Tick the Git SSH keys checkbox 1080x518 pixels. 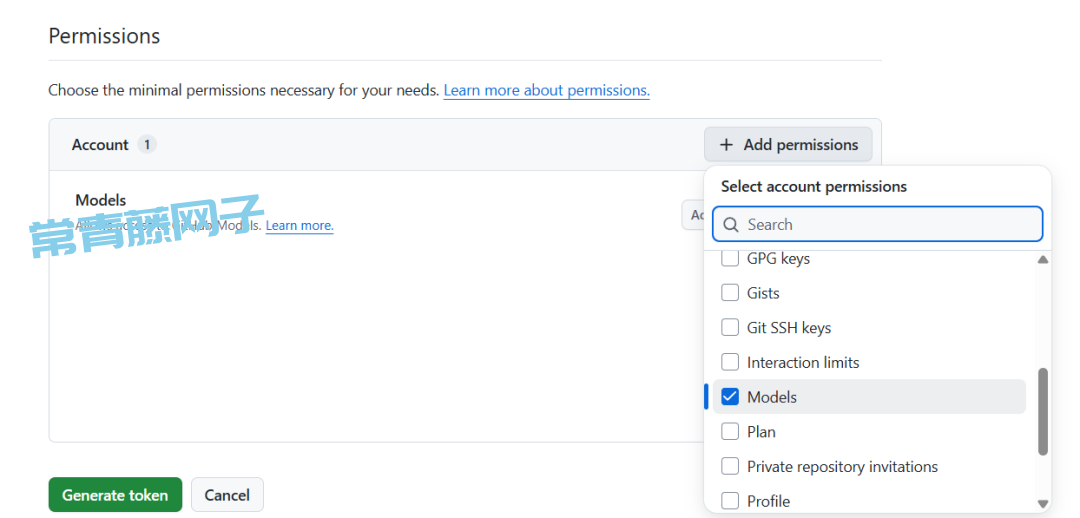(730, 328)
